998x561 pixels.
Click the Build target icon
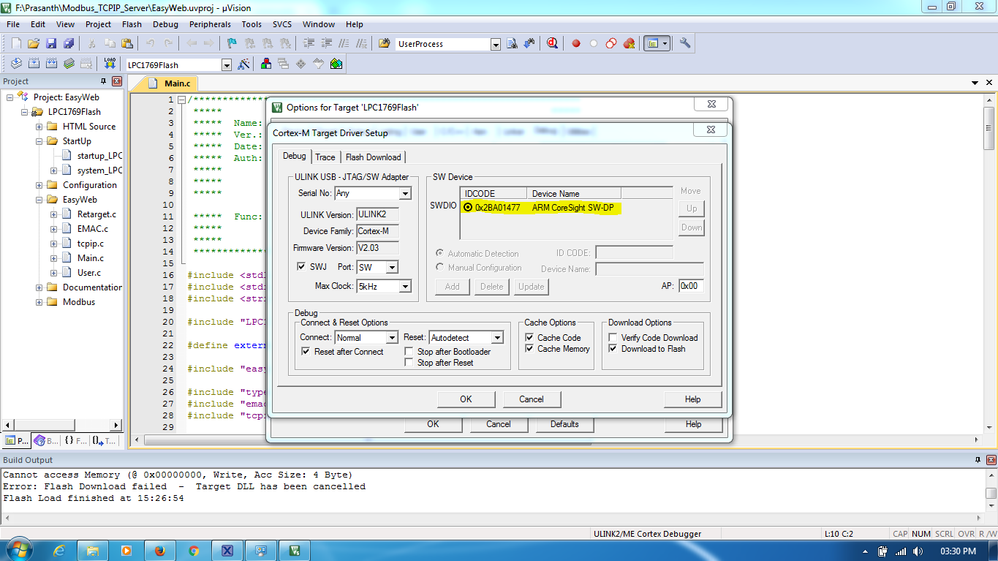34,64
